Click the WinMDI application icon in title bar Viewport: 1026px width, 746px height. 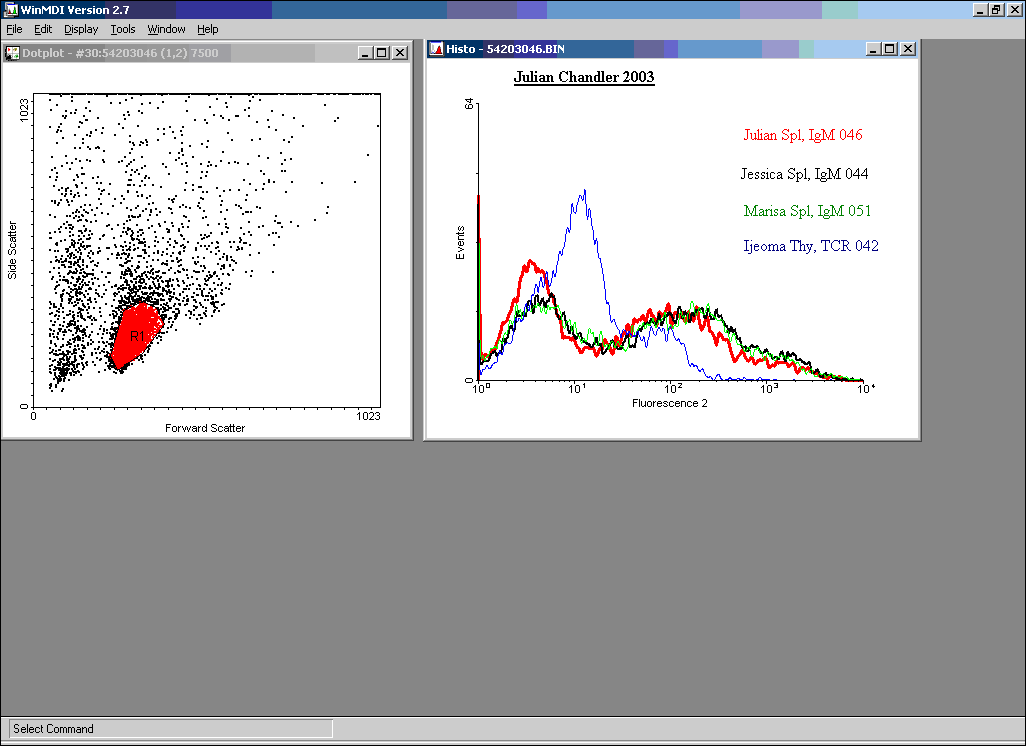coord(10,9)
